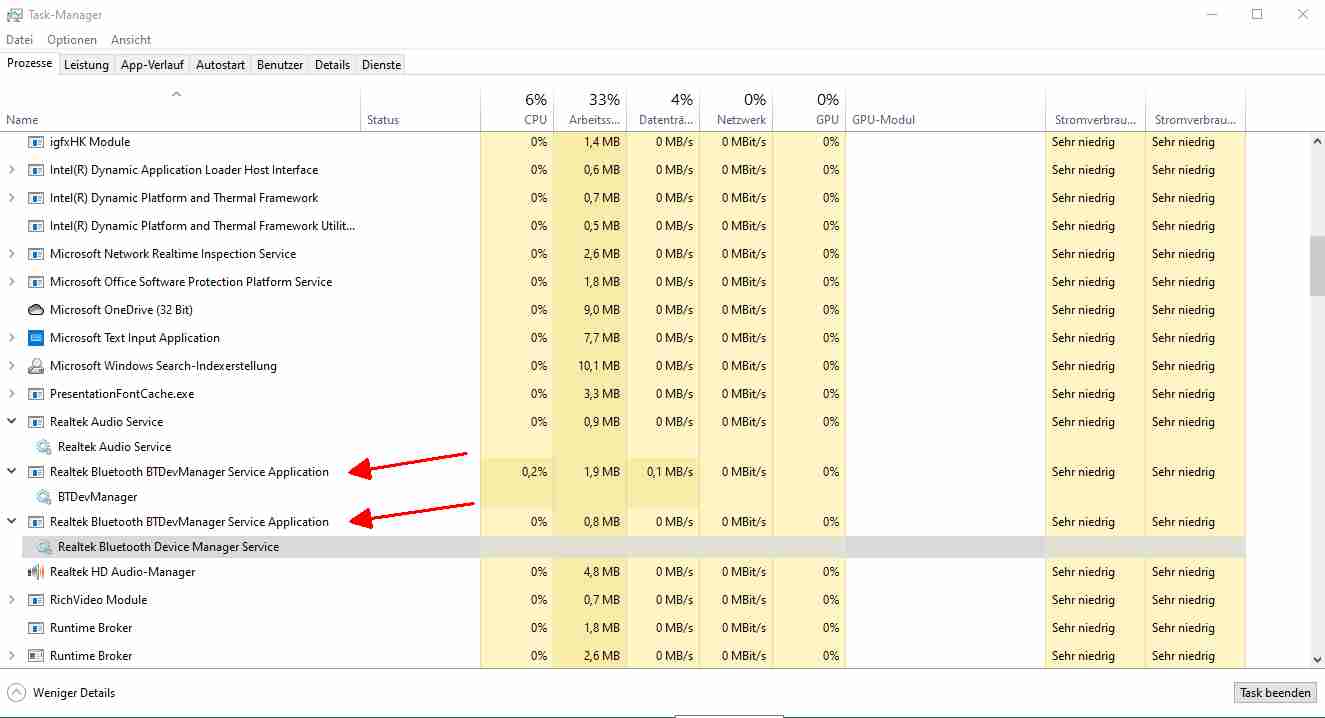Switch to the App-Verlauf tab
Image resolution: width=1325 pixels, height=718 pixels.
[x=152, y=65]
